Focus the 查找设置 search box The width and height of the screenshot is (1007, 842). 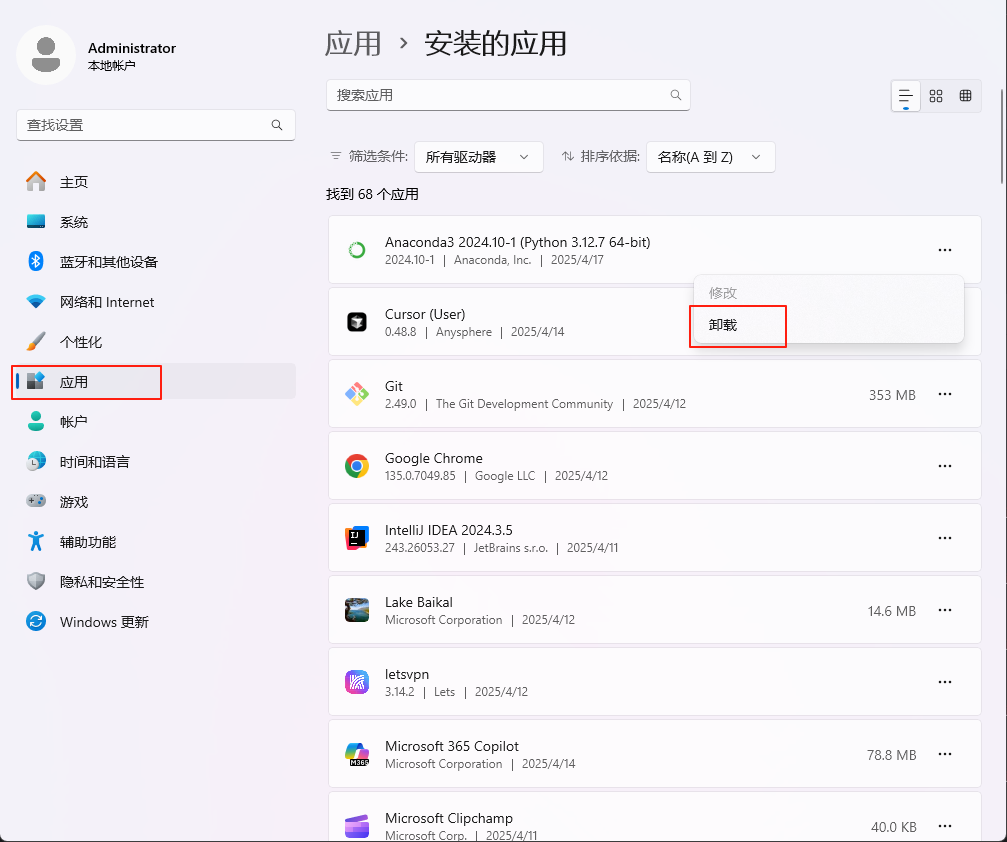point(155,125)
